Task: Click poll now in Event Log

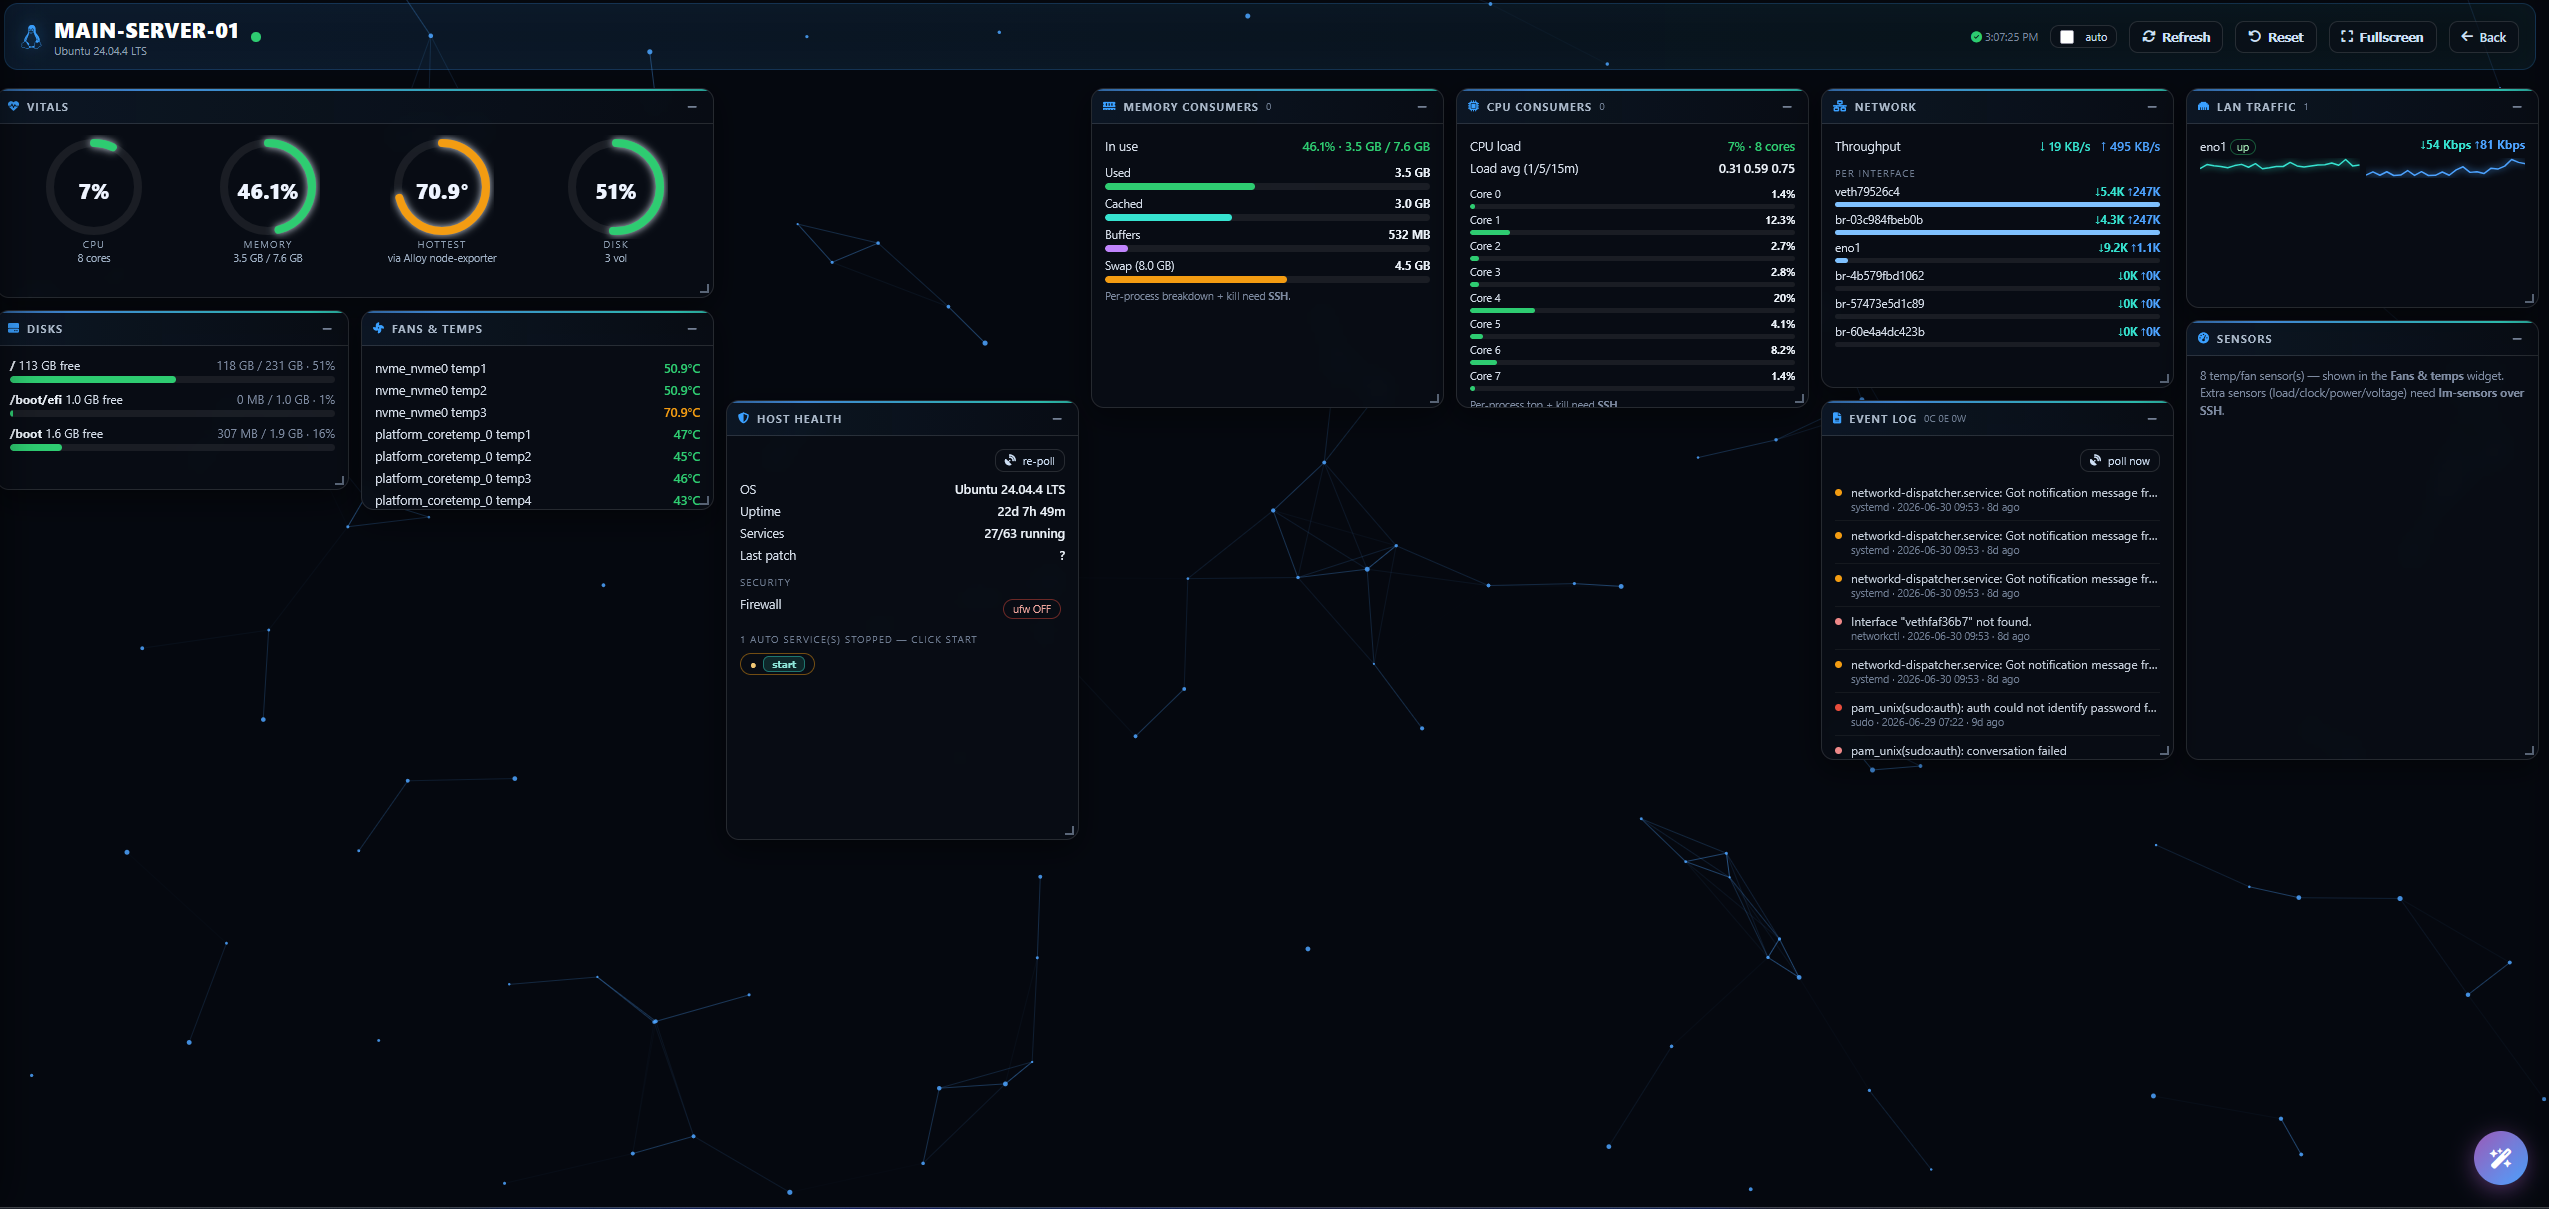Action: (2120, 461)
